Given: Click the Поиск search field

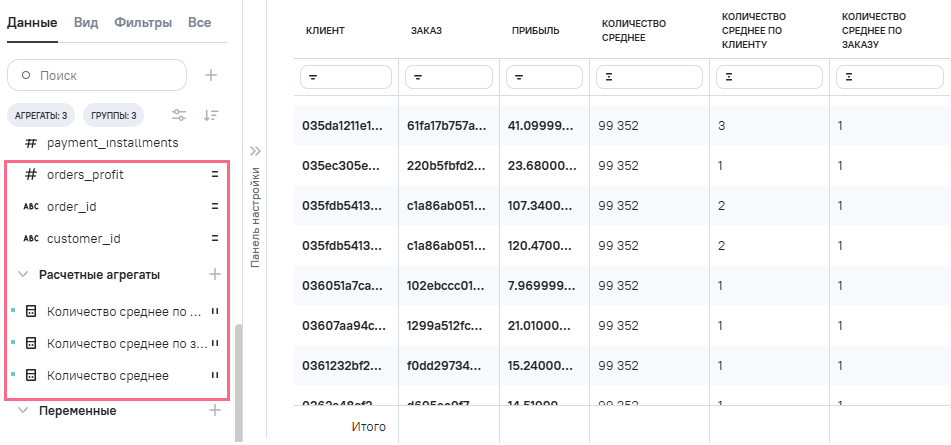Looking at the screenshot, I should click(97, 75).
